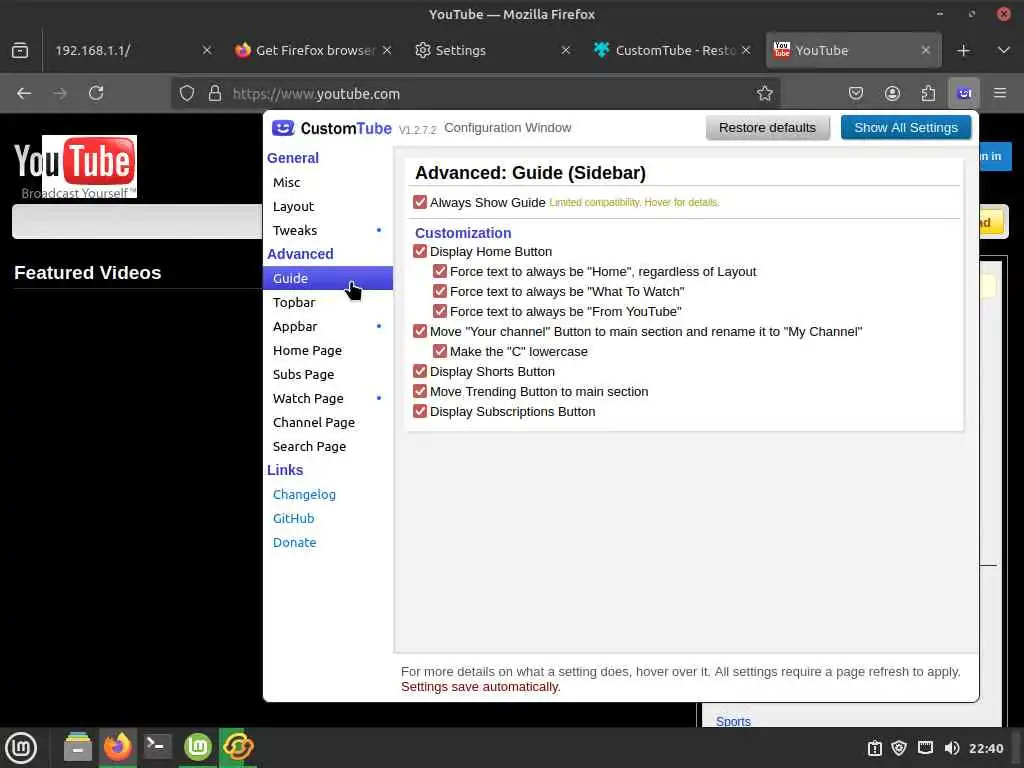Click the network icon in the system tray
Viewport: 1024px width, 768px height.
pyautogui.click(x=925, y=748)
